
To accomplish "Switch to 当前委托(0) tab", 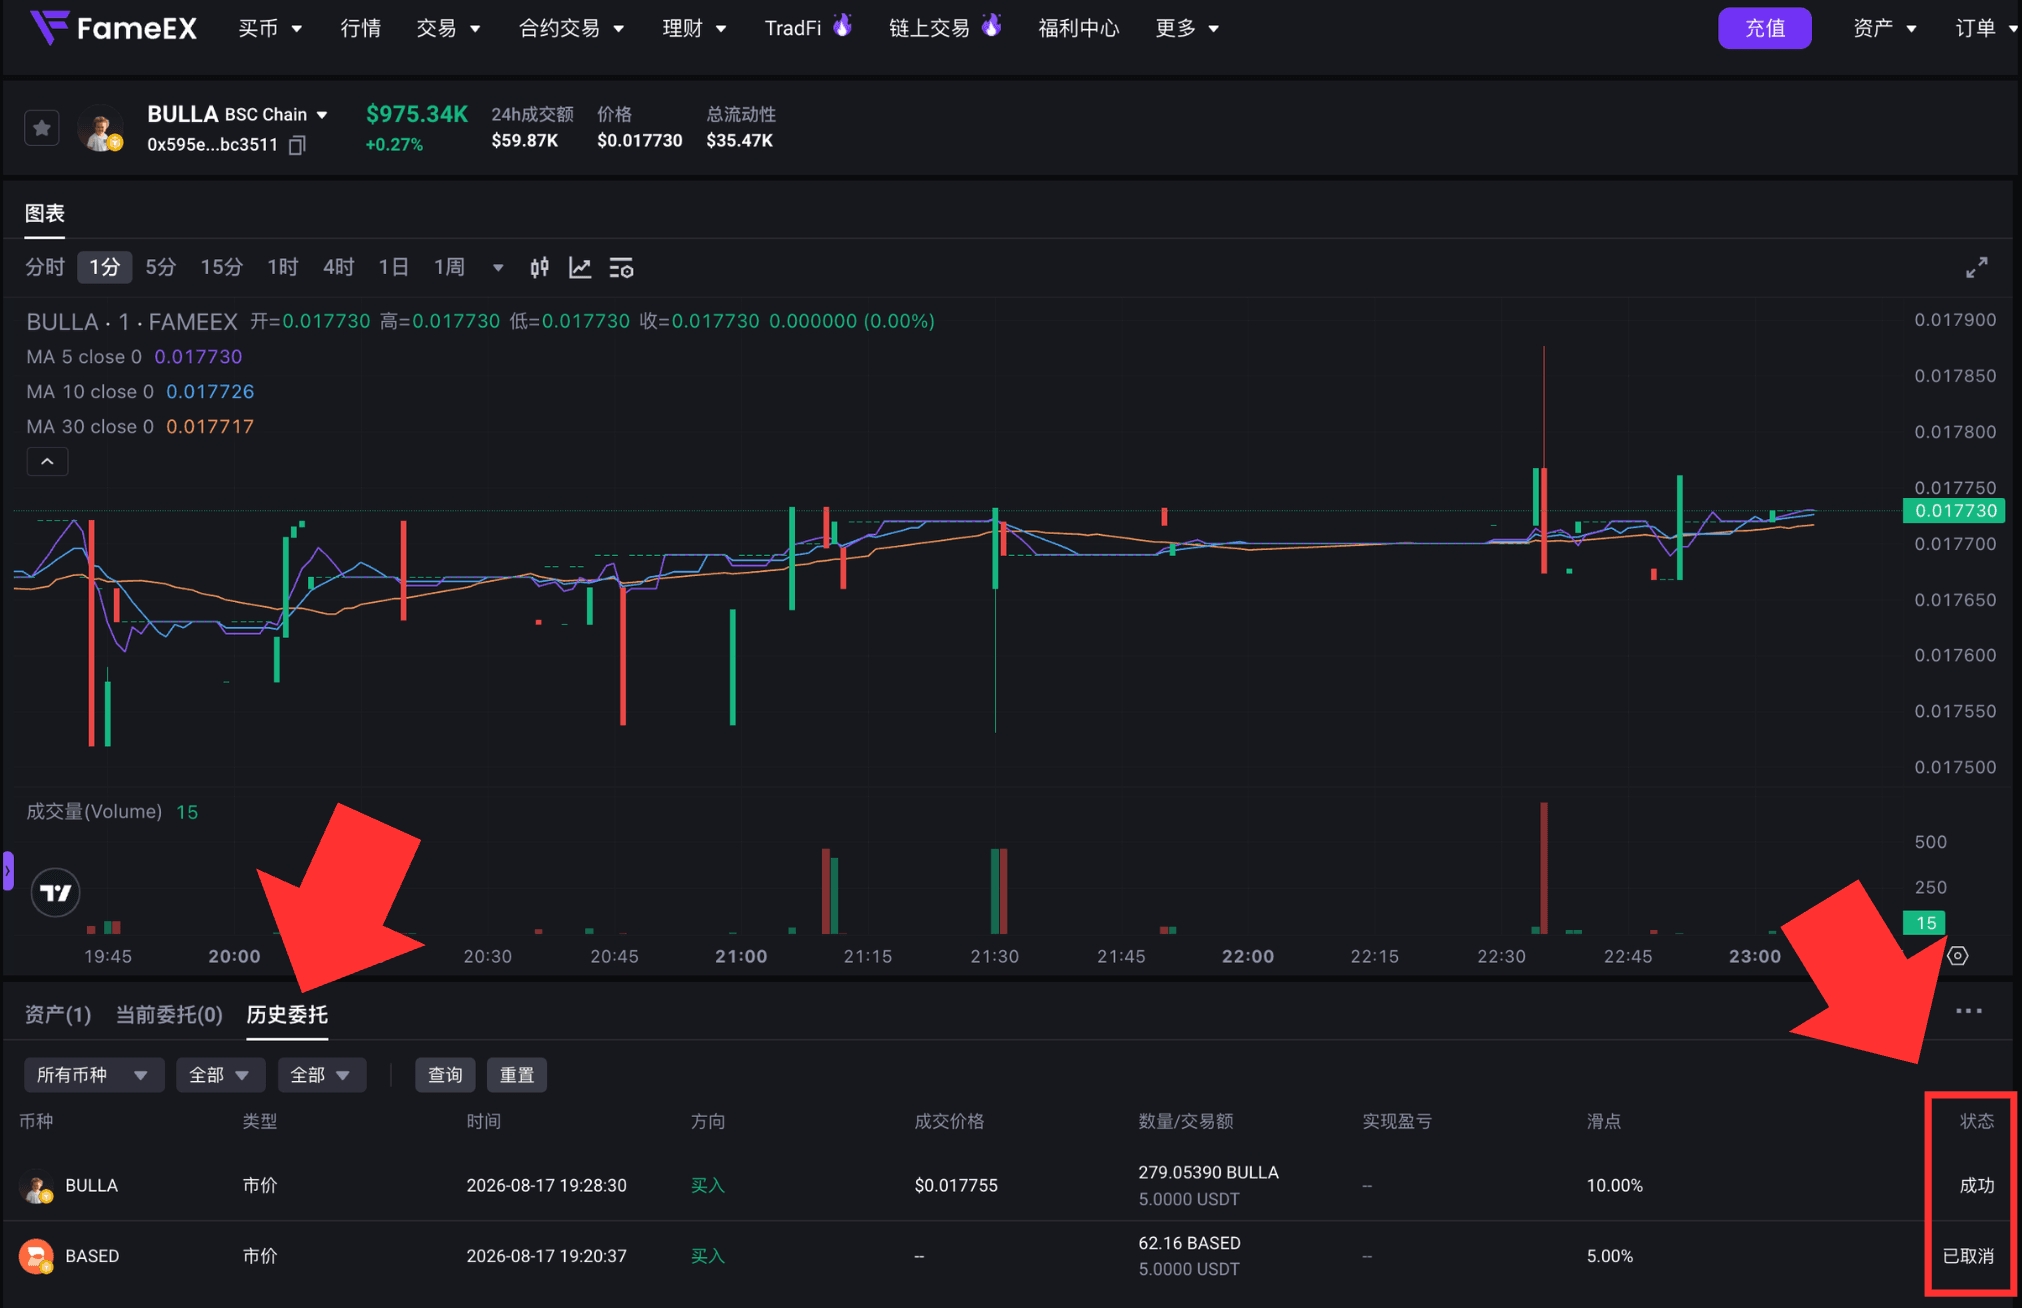I will click(169, 1014).
